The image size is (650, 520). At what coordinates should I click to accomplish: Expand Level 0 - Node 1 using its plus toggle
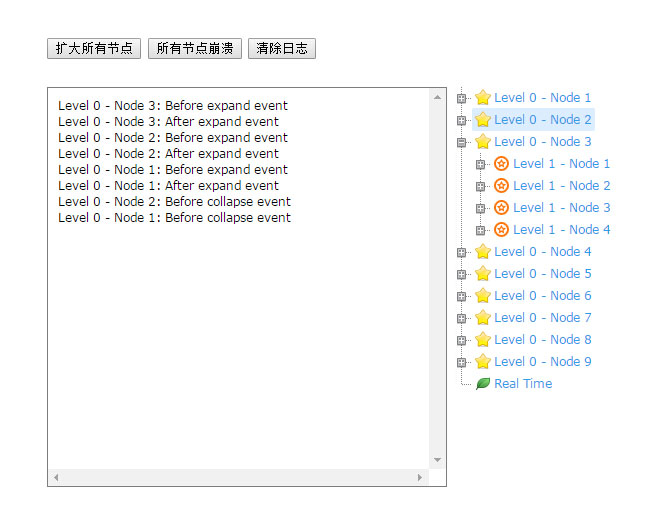click(x=462, y=98)
